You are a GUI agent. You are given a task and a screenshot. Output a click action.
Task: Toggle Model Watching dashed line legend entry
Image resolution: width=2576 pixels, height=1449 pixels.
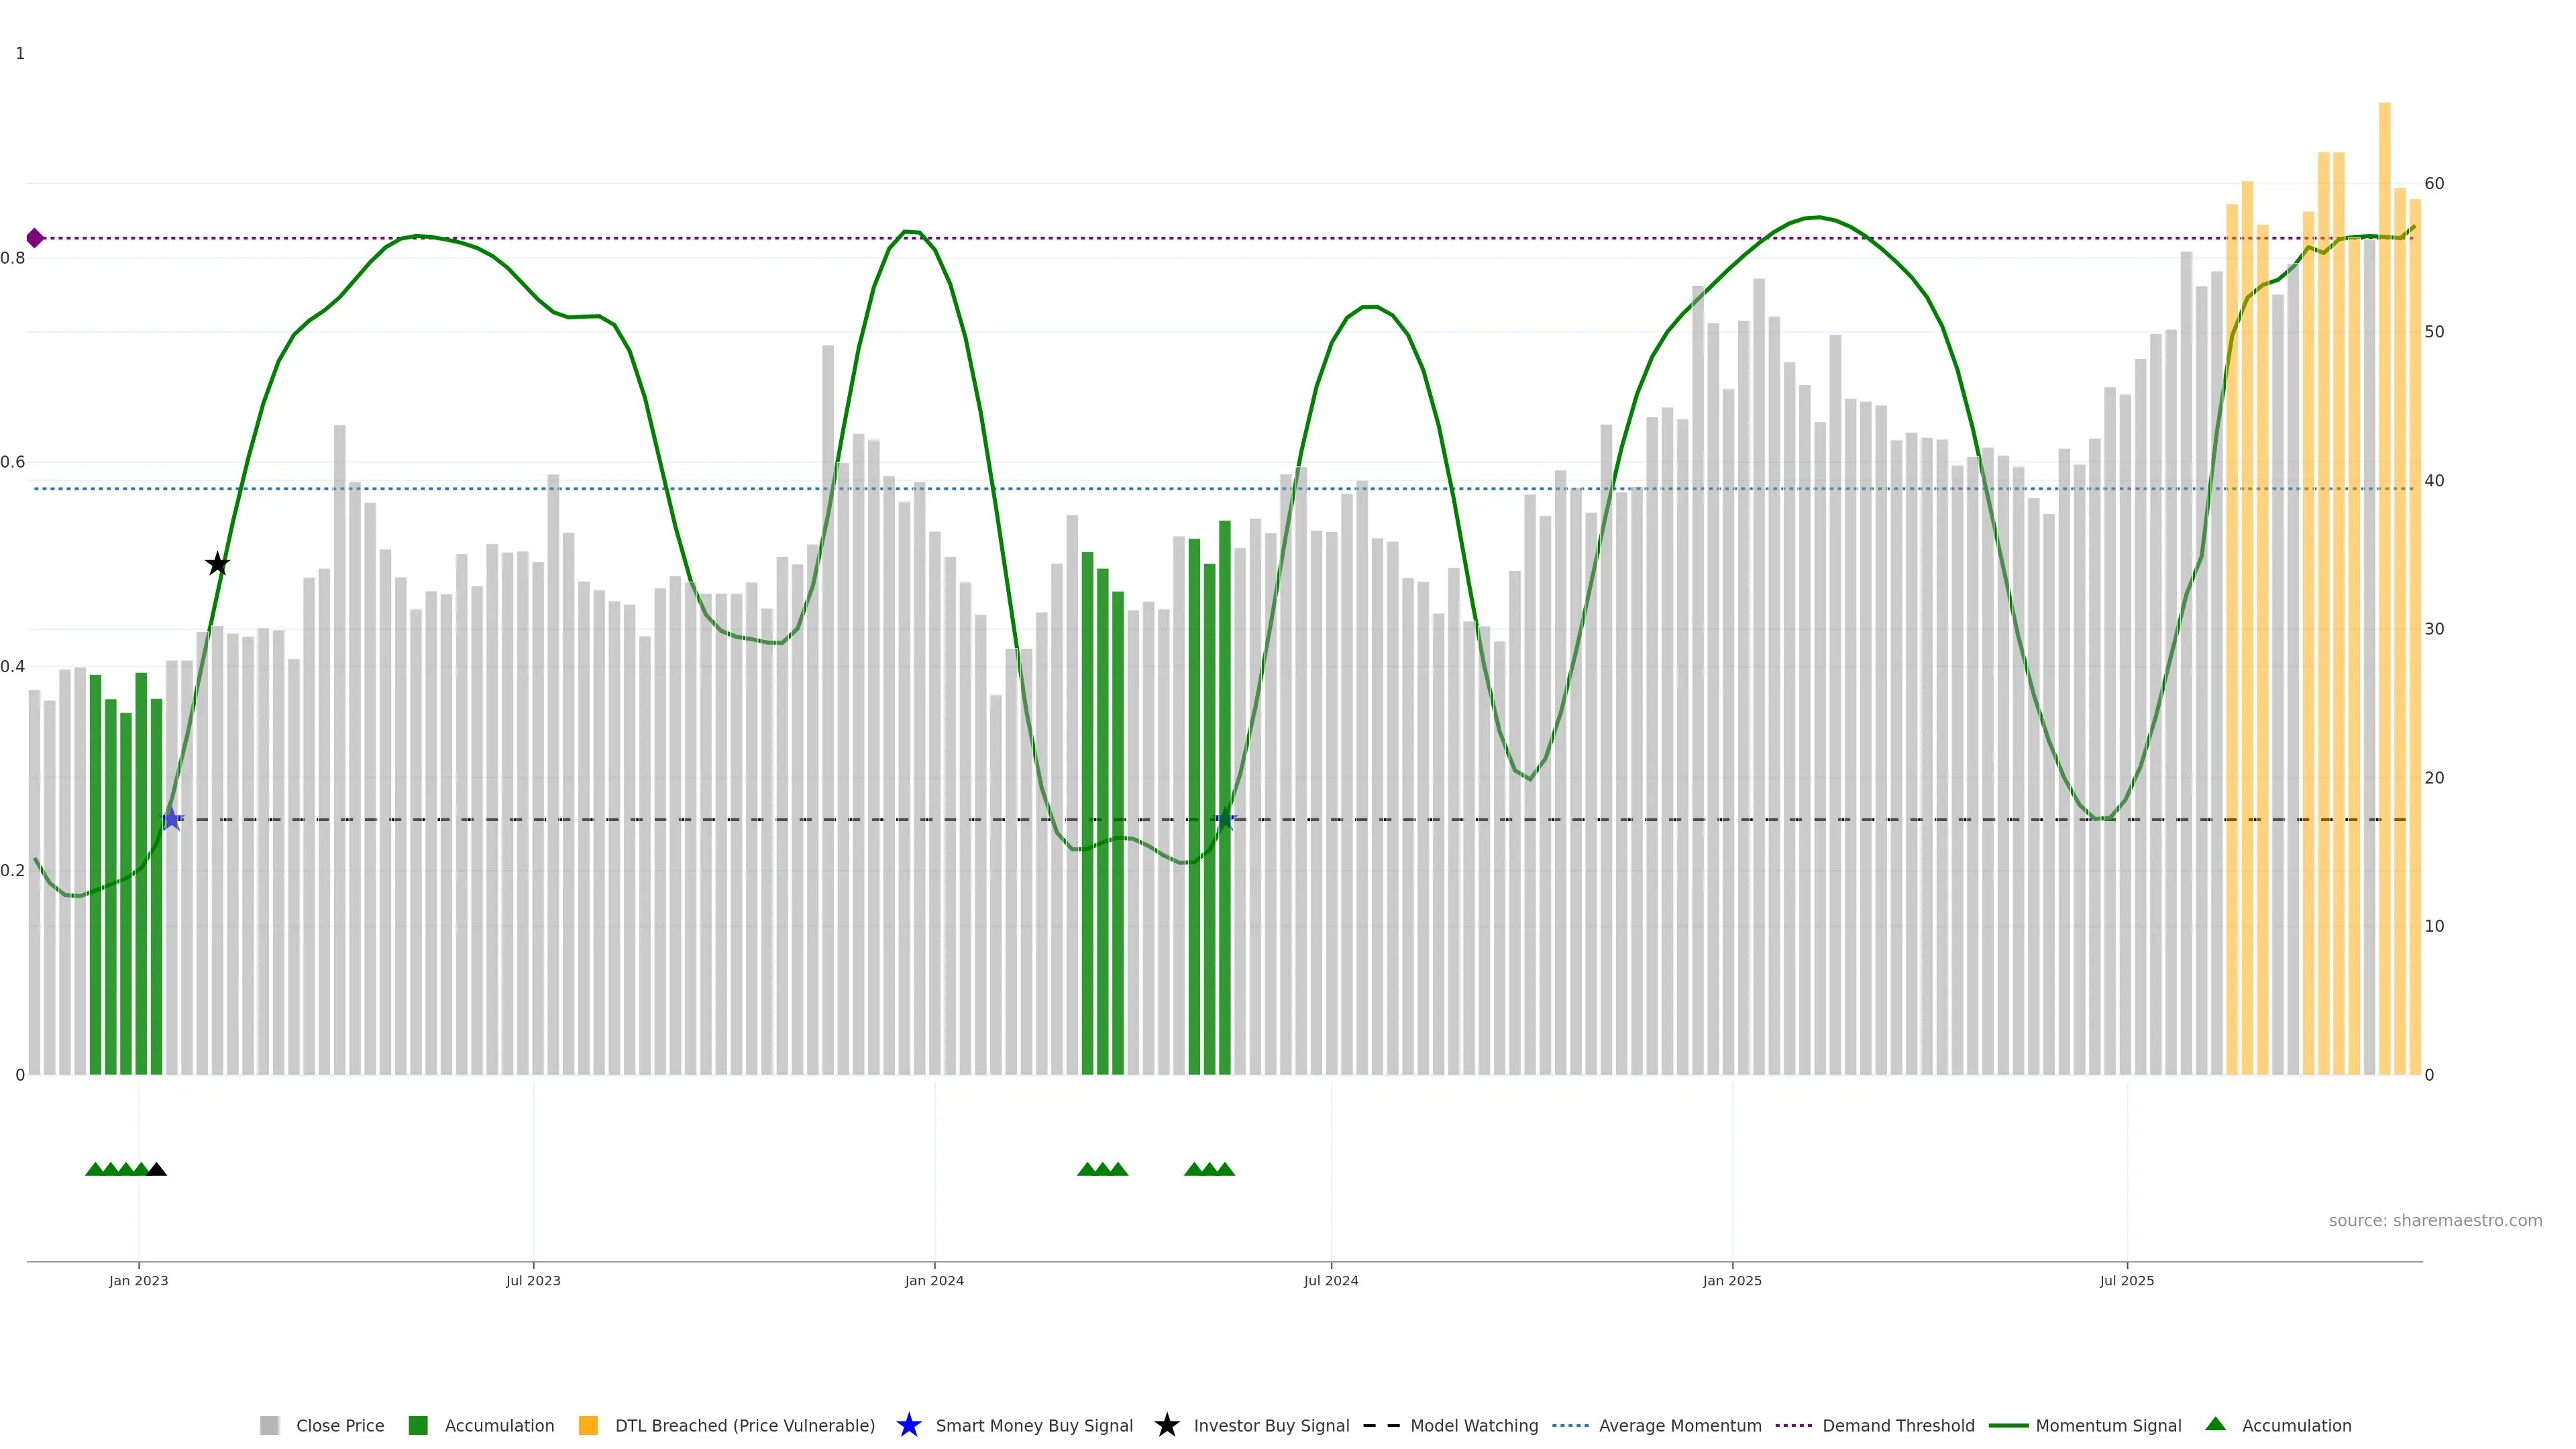[1473, 1426]
